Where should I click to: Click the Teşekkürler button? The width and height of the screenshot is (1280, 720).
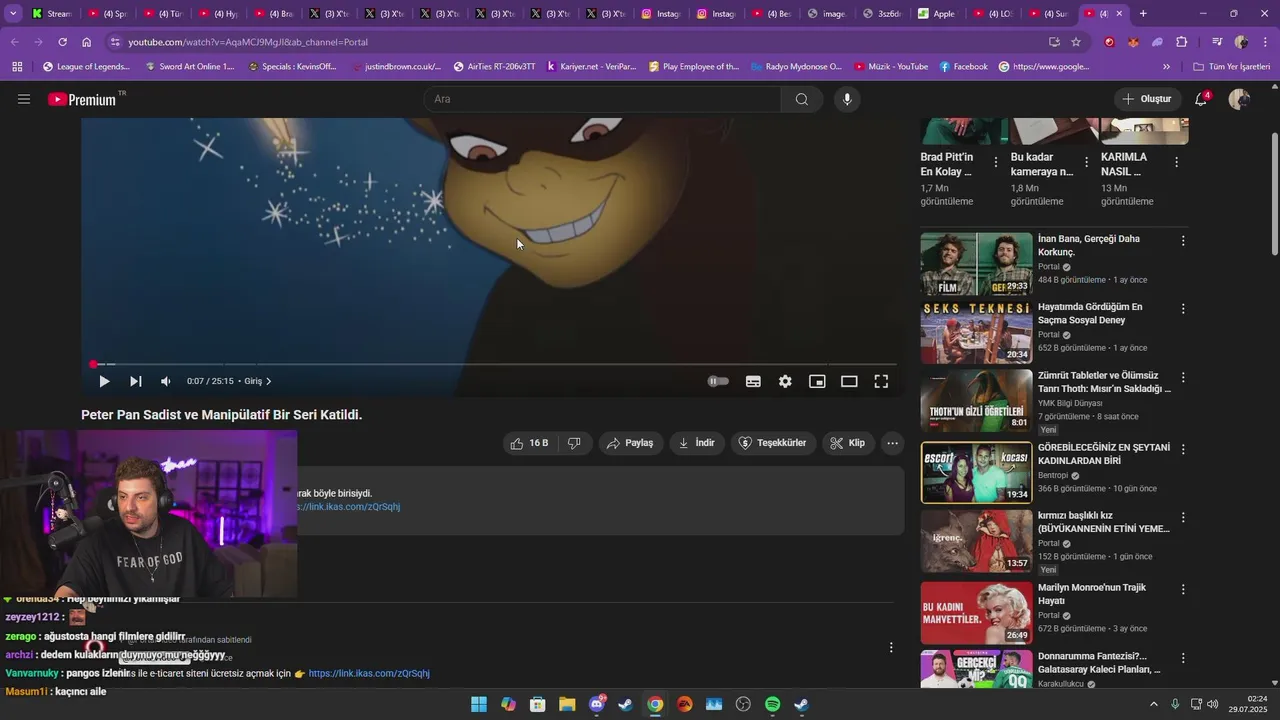coord(772,443)
